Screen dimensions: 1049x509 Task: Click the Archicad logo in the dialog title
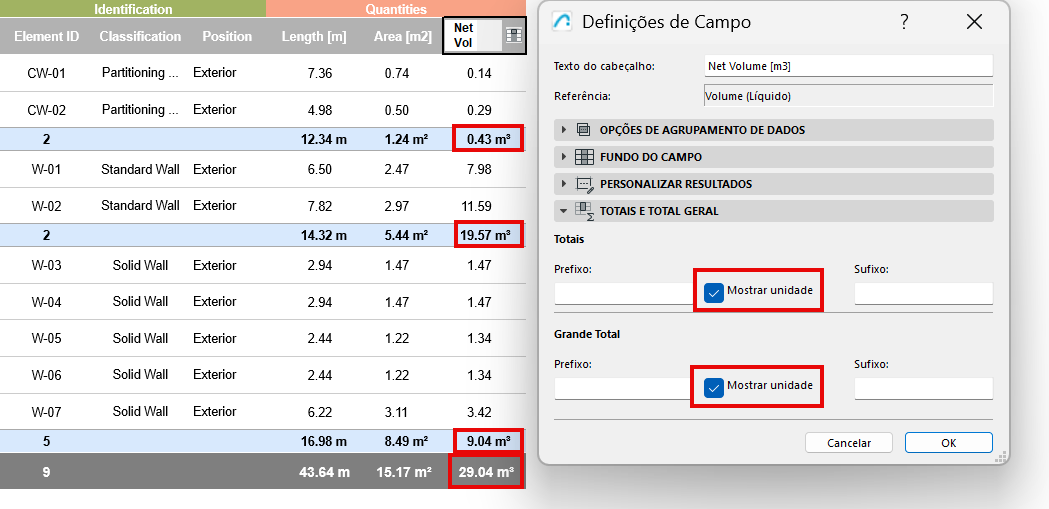[561, 21]
